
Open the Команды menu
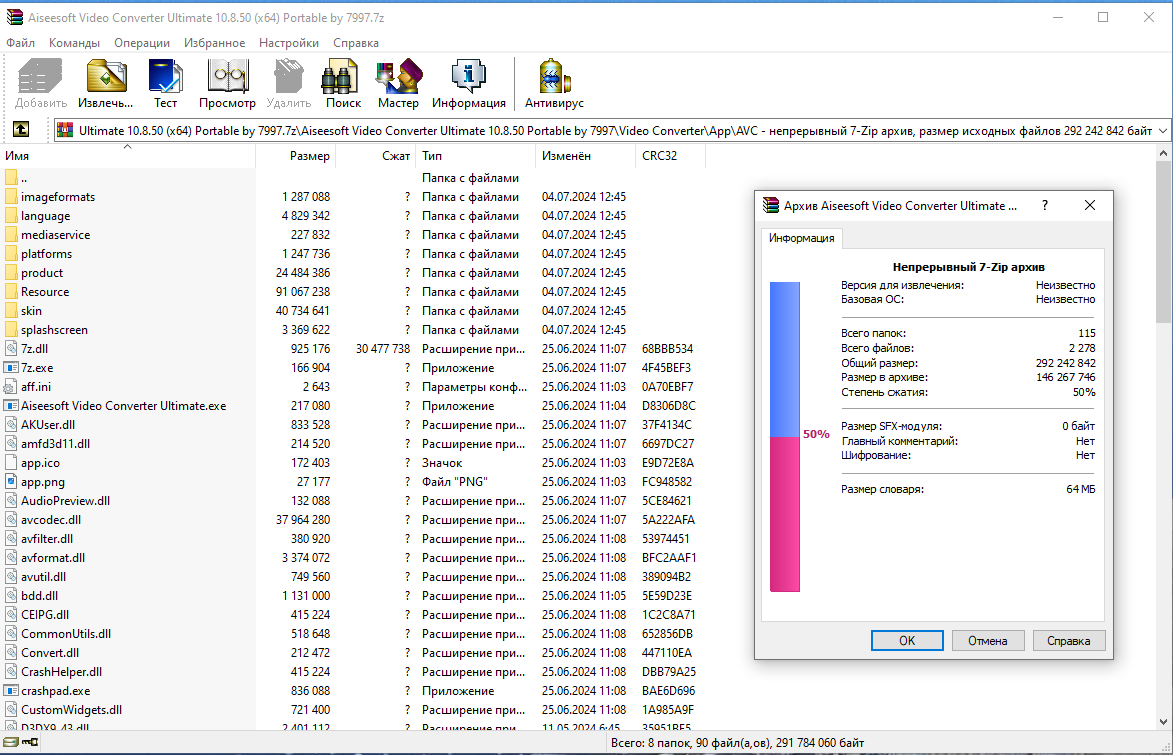click(x=74, y=43)
